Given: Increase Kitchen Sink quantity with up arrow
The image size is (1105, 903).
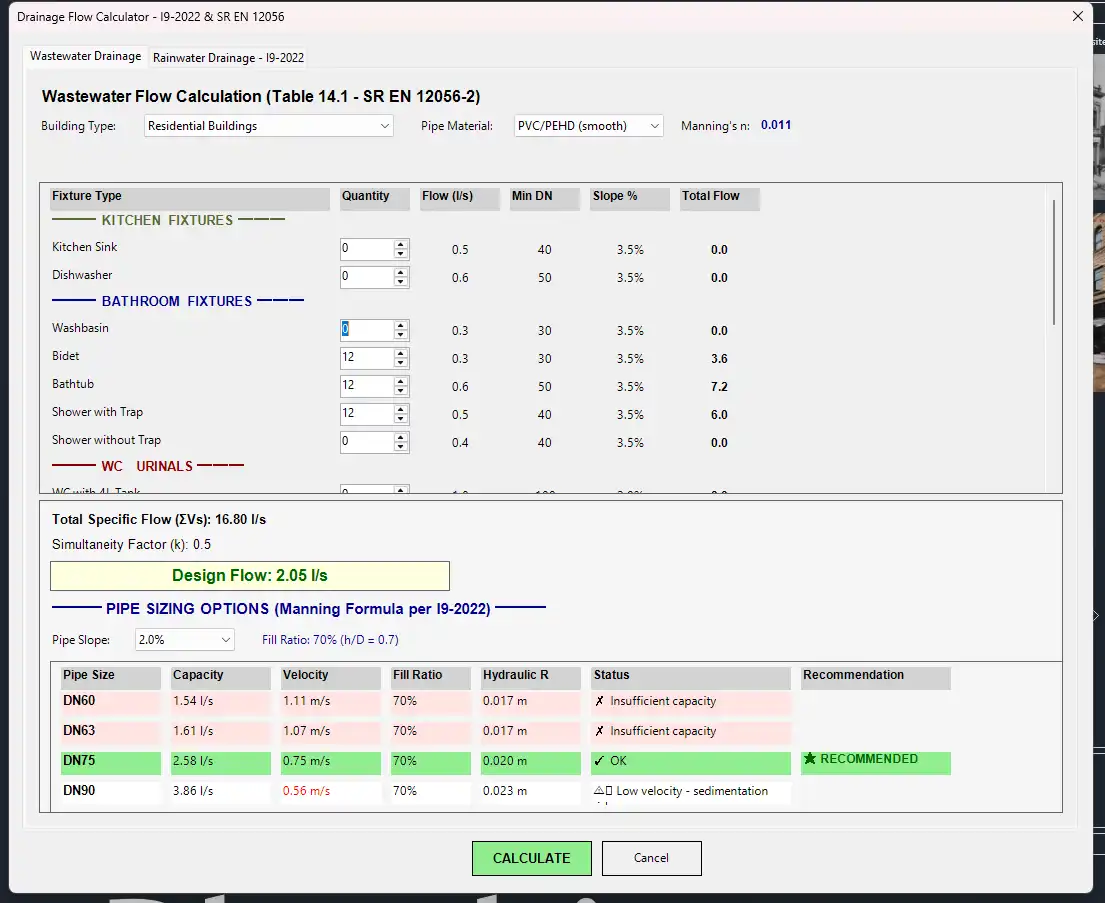Looking at the screenshot, I should pyautogui.click(x=401, y=245).
